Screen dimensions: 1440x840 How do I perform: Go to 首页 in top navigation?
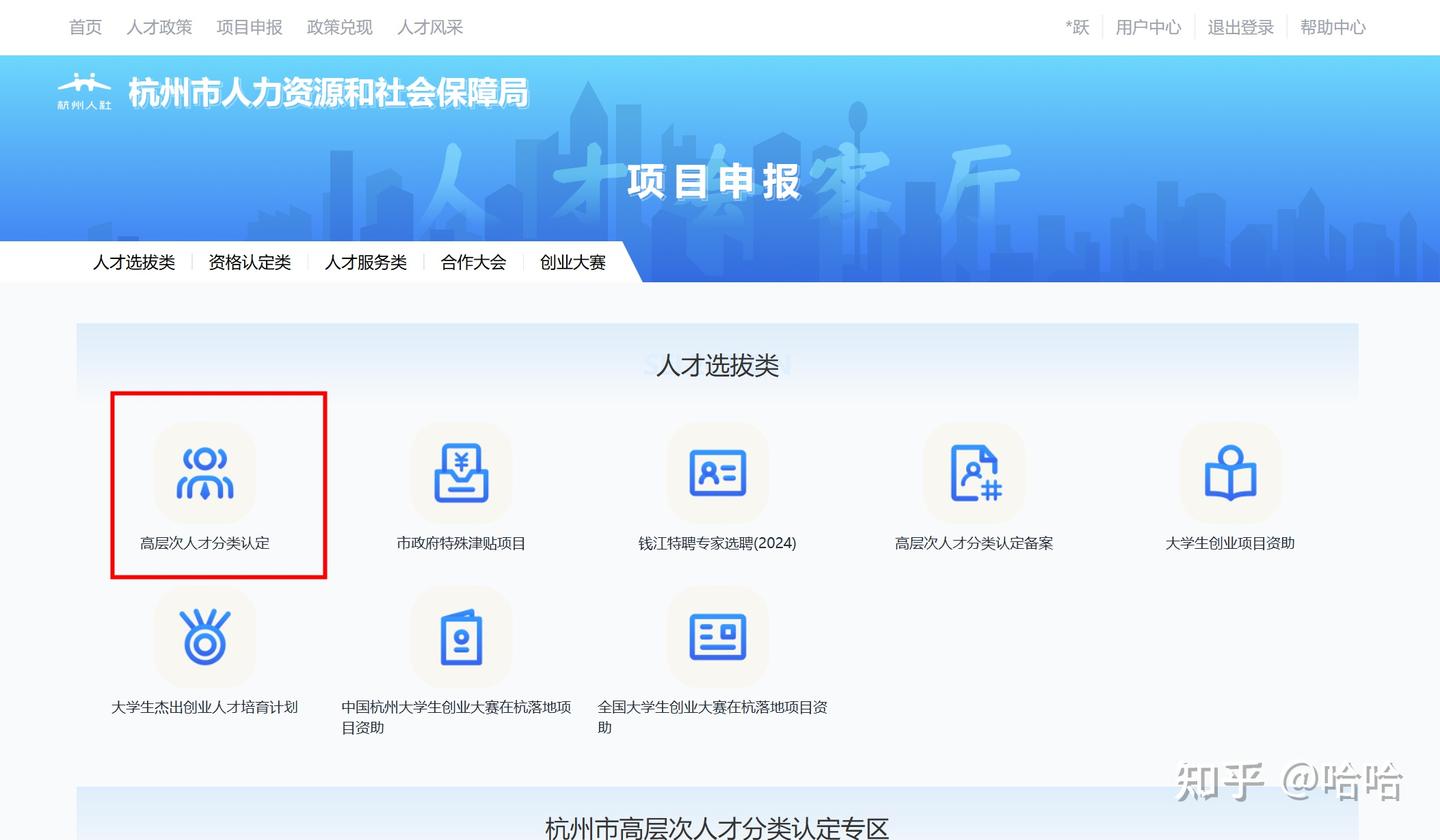tap(85, 27)
